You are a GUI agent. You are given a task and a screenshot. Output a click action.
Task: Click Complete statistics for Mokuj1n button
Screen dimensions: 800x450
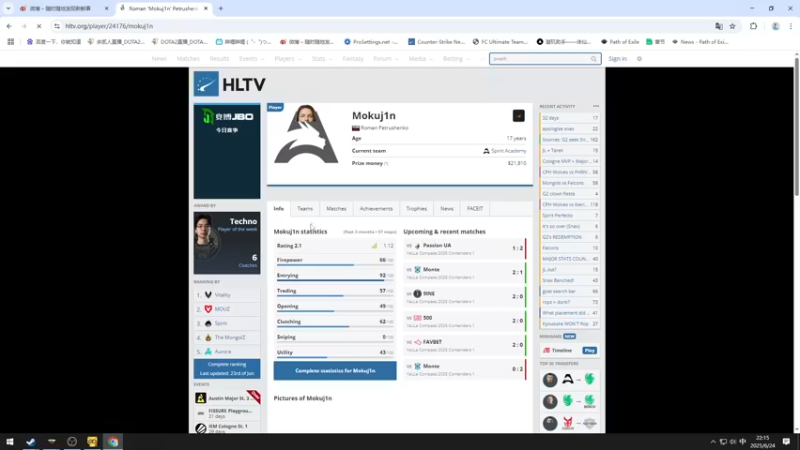pos(335,371)
